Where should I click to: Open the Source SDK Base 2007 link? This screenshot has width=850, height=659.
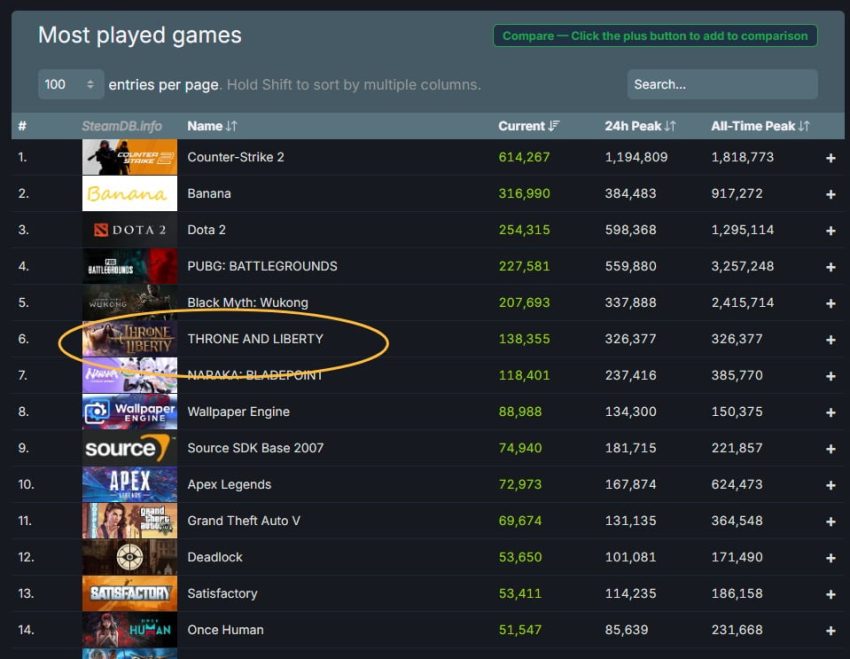click(255, 448)
